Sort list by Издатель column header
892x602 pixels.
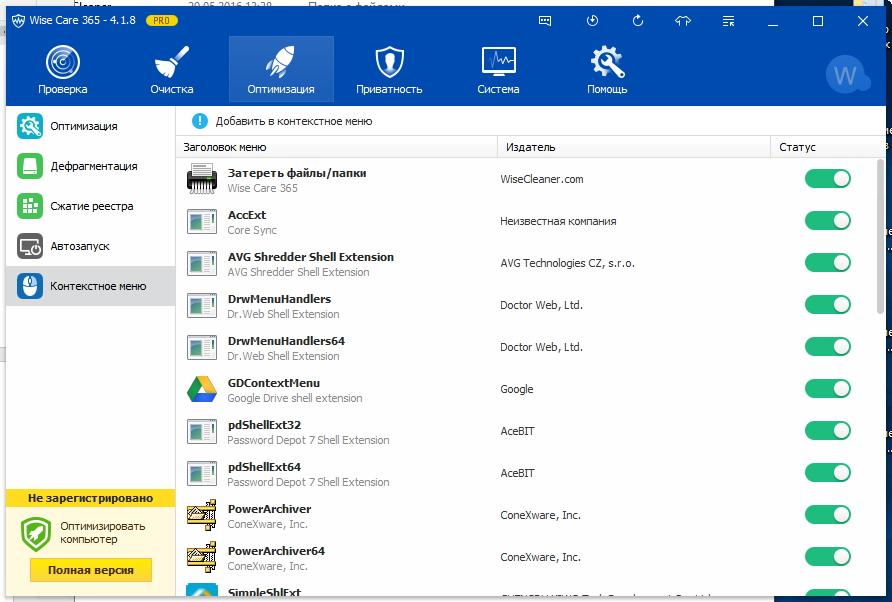(530, 147)
